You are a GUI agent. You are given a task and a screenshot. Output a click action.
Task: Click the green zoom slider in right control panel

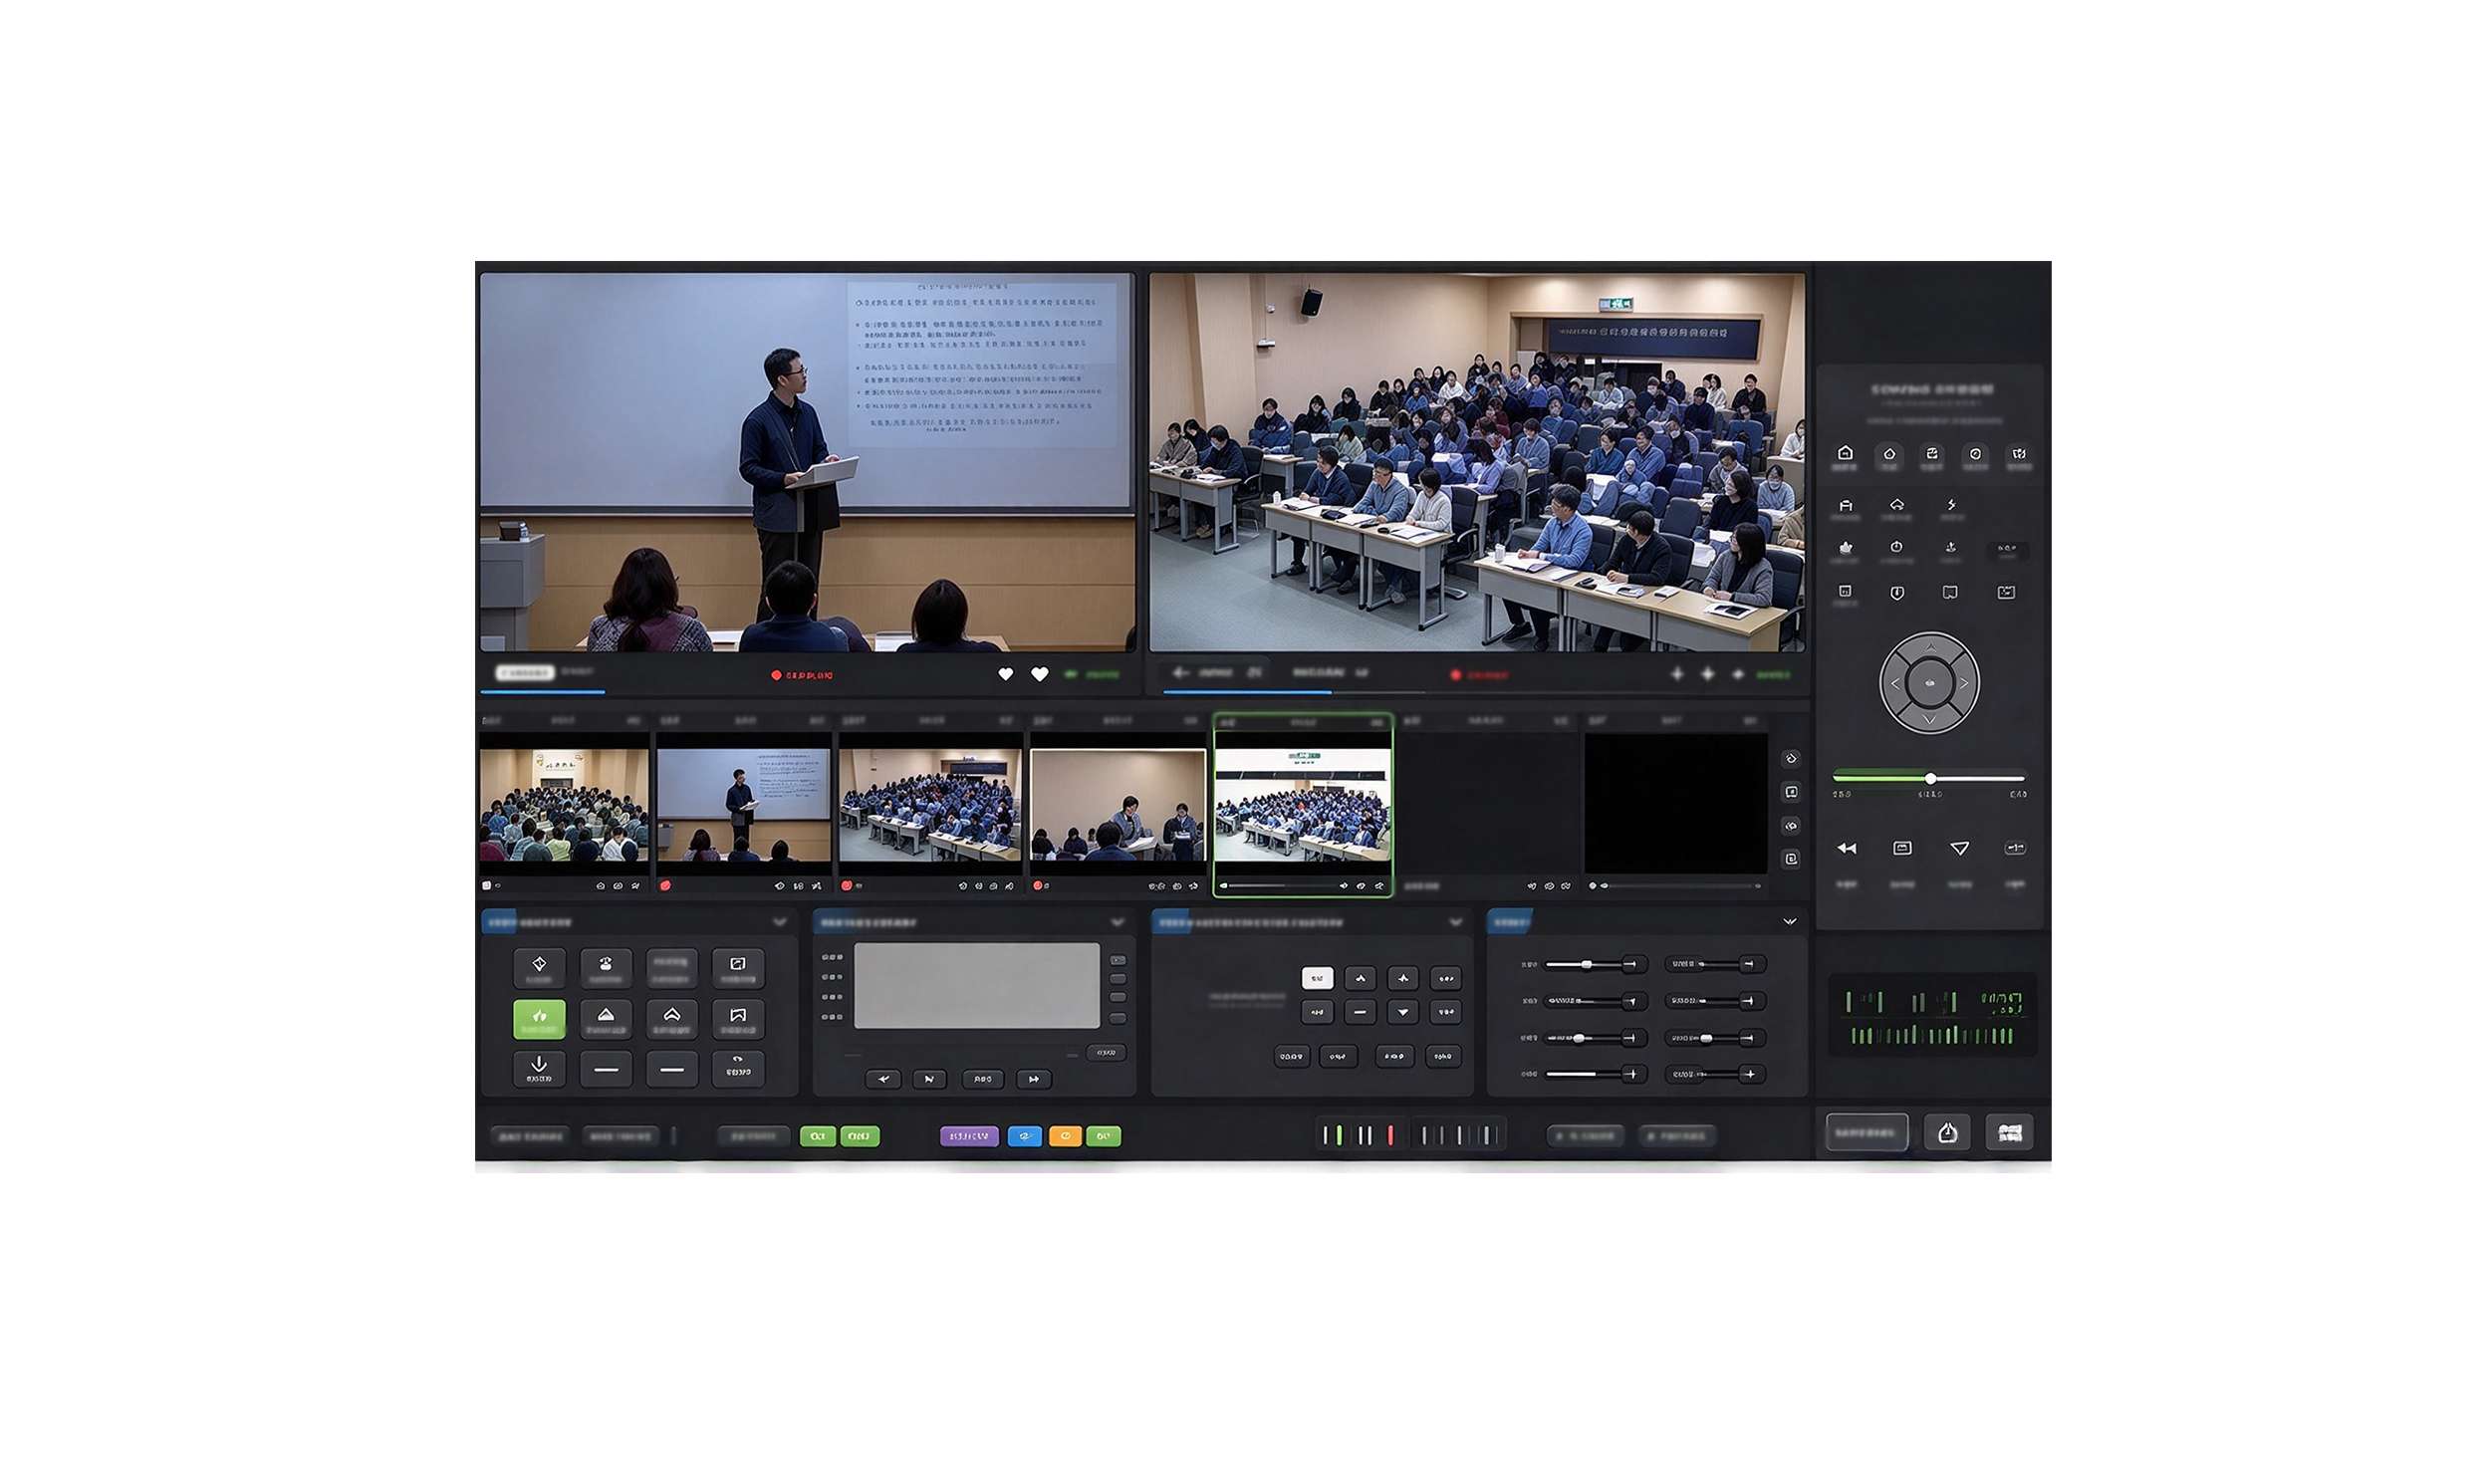[1929, 778]
